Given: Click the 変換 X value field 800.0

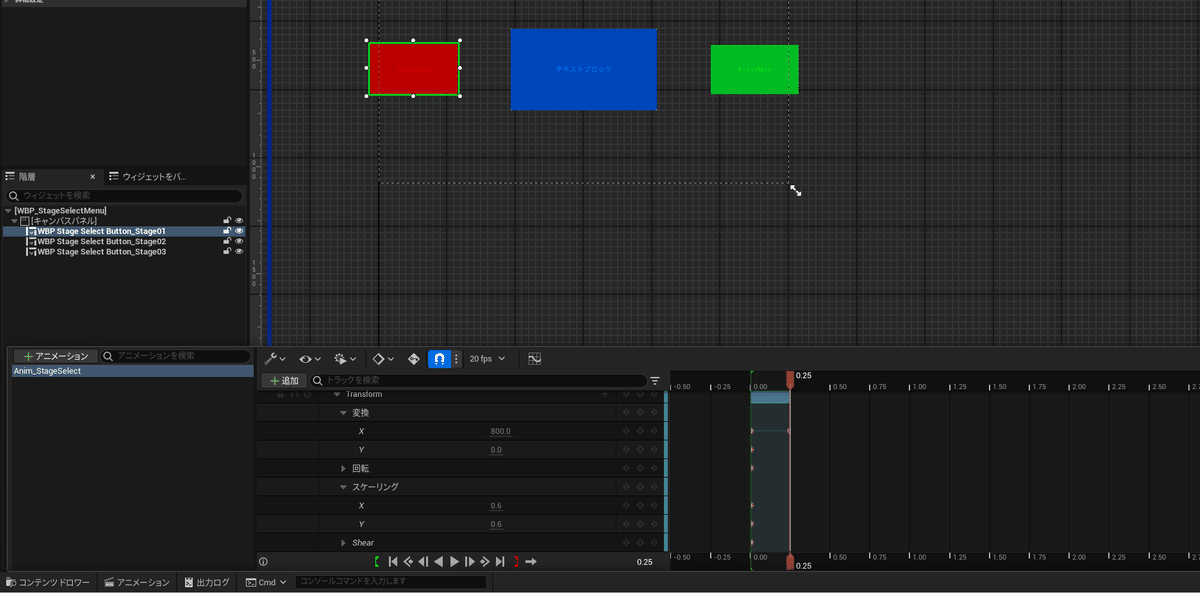Looking at the screenshot, I should pyautogui.click(x=500, y=432).
